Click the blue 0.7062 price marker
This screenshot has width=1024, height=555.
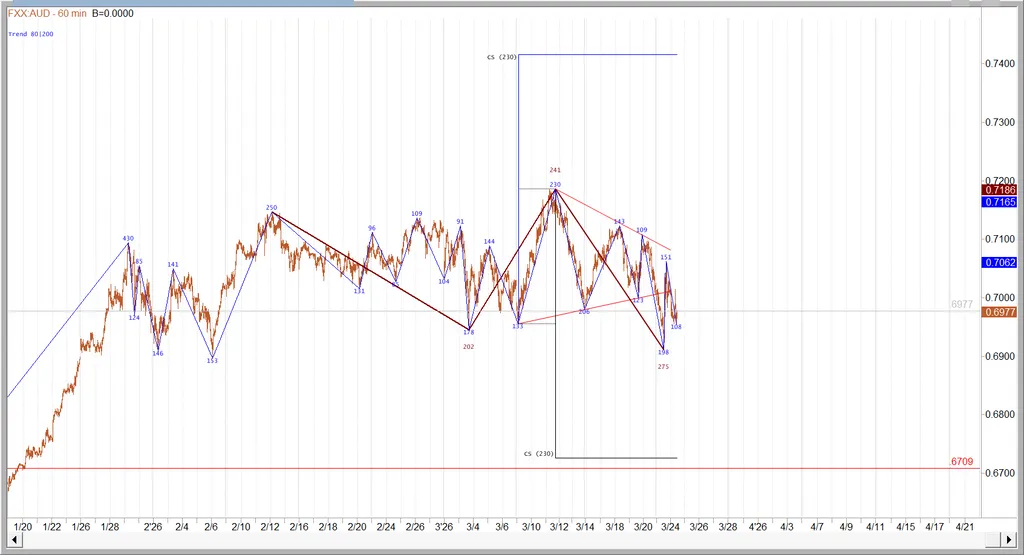pyautogui.click(x=1000, y=262)
